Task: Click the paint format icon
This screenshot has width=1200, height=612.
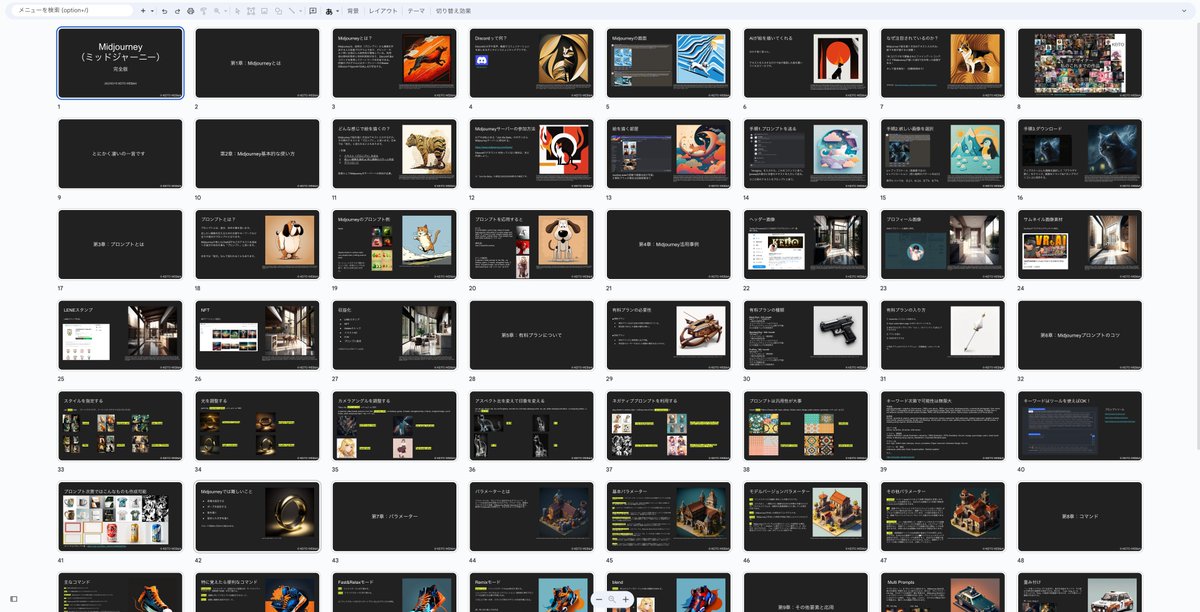Action: [x=203, y=10]
